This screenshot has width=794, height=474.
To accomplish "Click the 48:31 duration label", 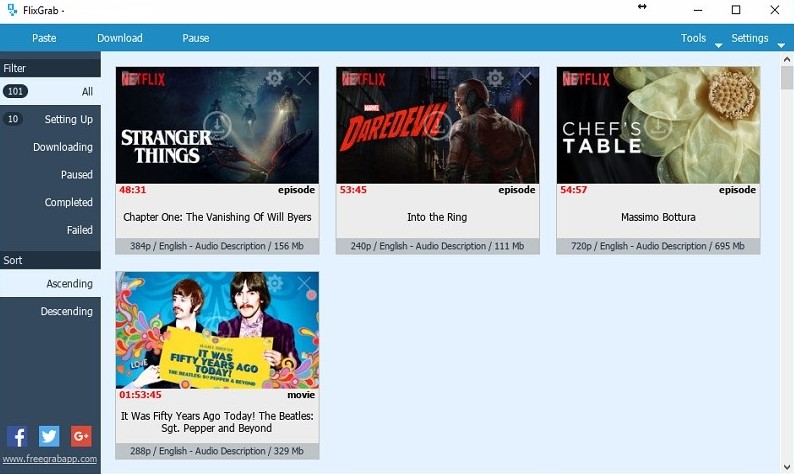I will [133, 190].
